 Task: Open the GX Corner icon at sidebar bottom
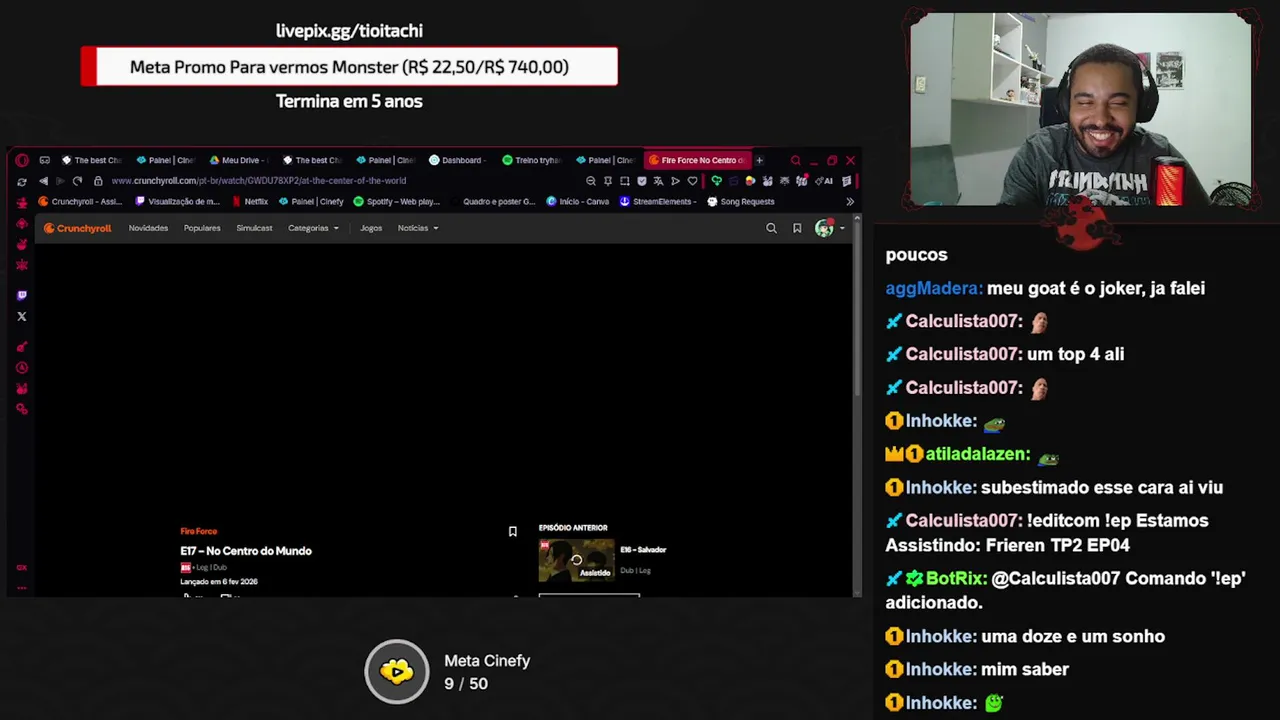click(22, 567)
